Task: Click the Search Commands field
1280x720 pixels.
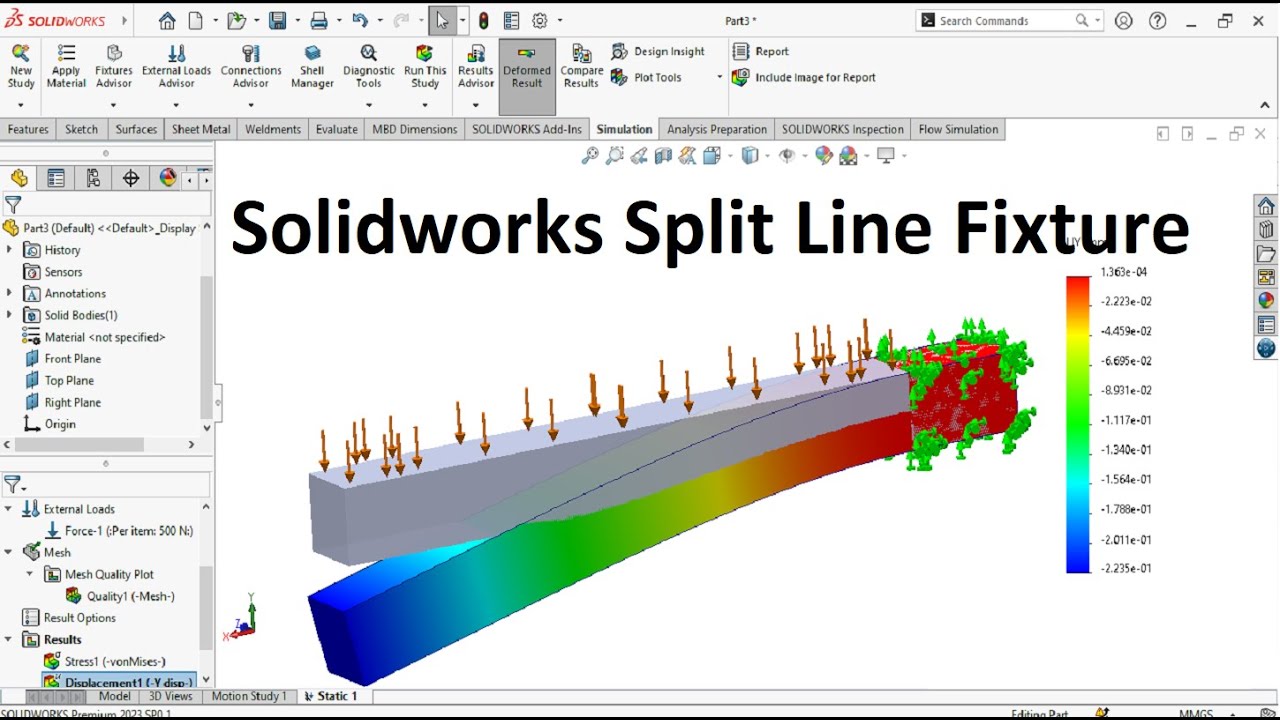Action: click(1008, 21)
